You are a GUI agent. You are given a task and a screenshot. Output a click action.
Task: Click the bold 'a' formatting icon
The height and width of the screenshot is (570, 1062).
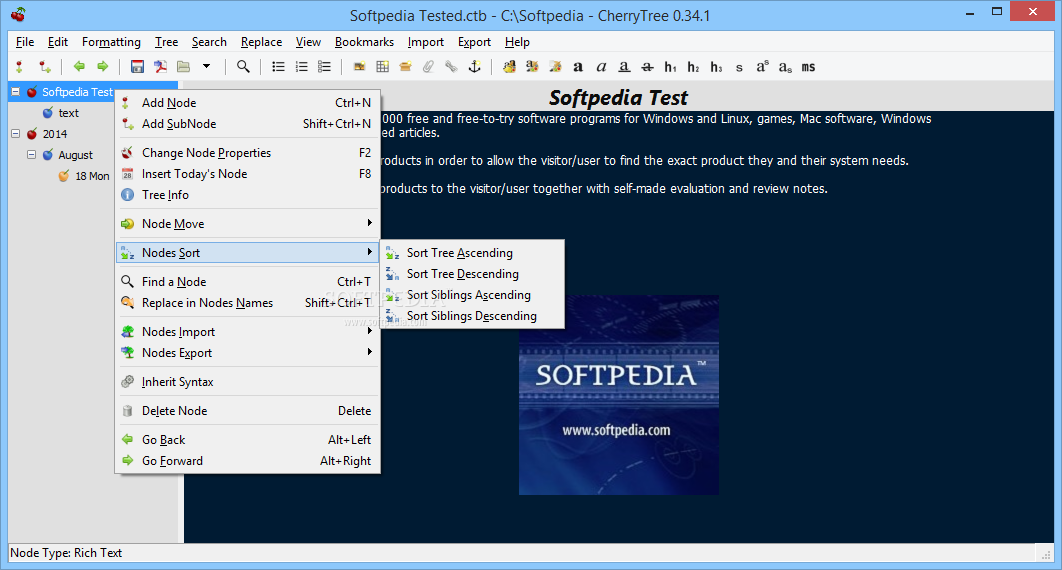click(578, 66)
